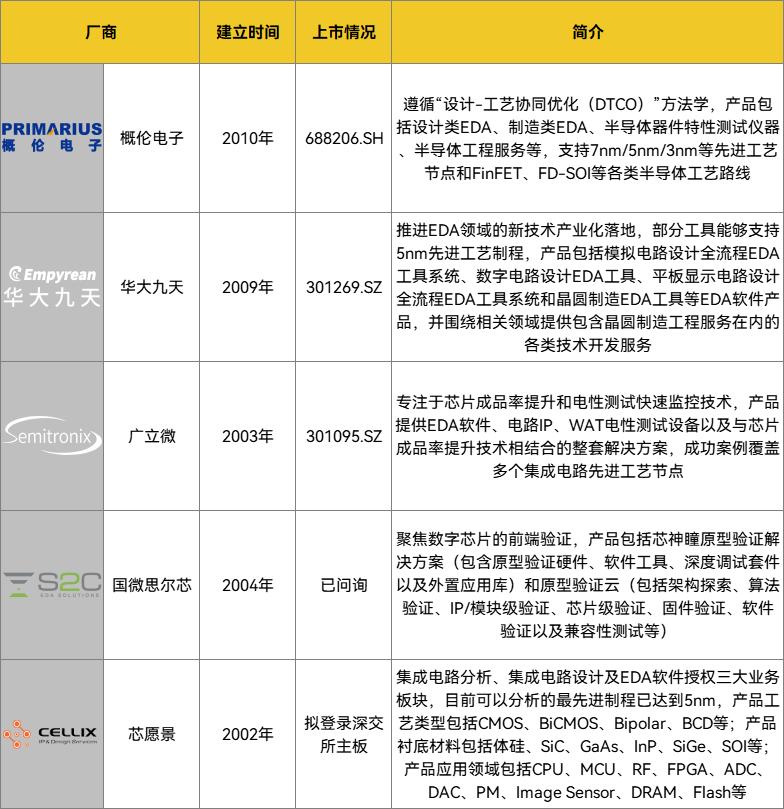Click the 上市情况 column header
The width and height of the screenshot is (784, 809).
[x=344, y=32]
